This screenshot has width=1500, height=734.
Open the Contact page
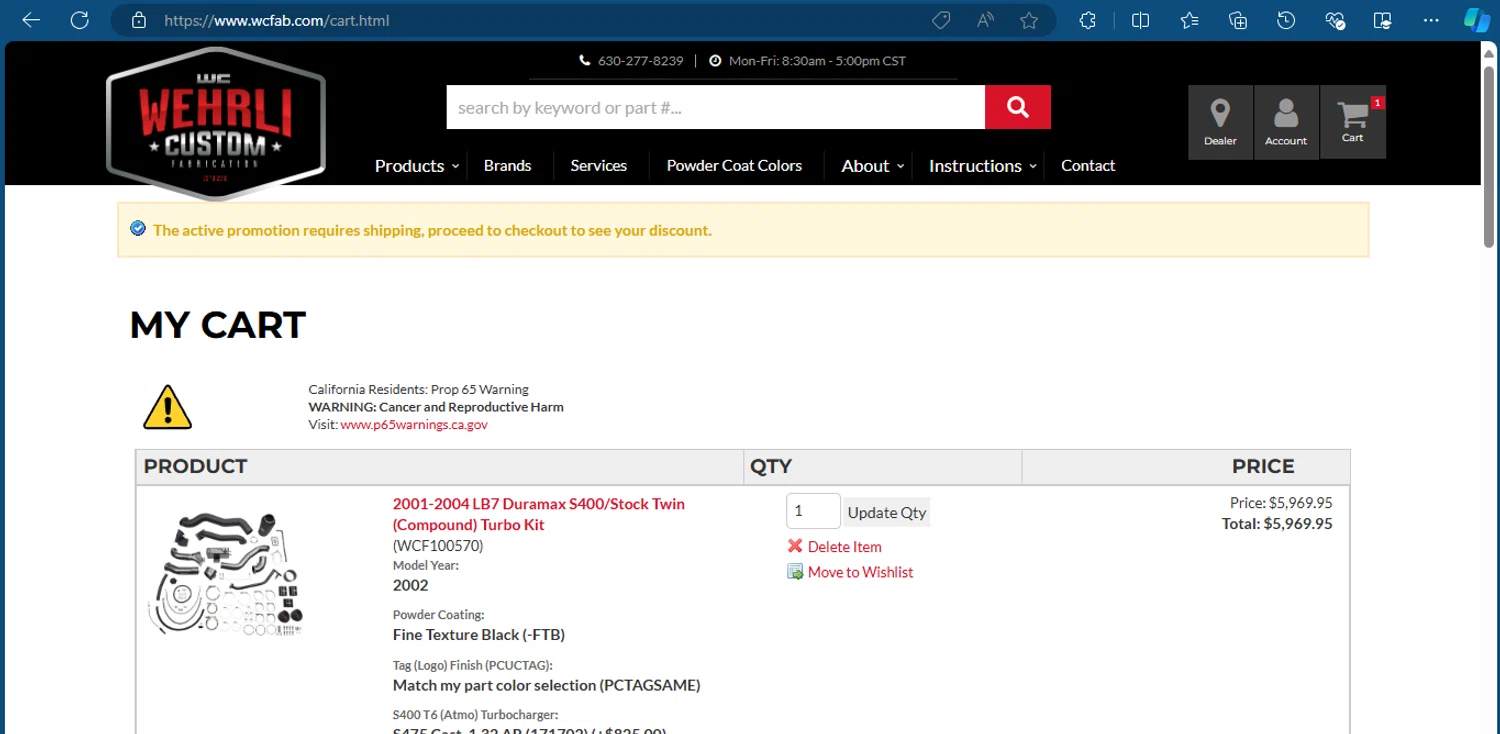pos(1088,166)
